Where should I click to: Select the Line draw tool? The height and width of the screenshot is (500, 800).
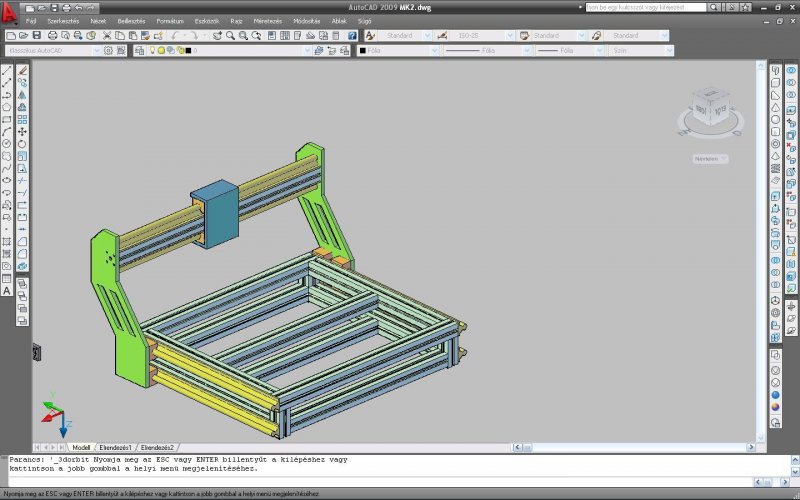(7, 70)
